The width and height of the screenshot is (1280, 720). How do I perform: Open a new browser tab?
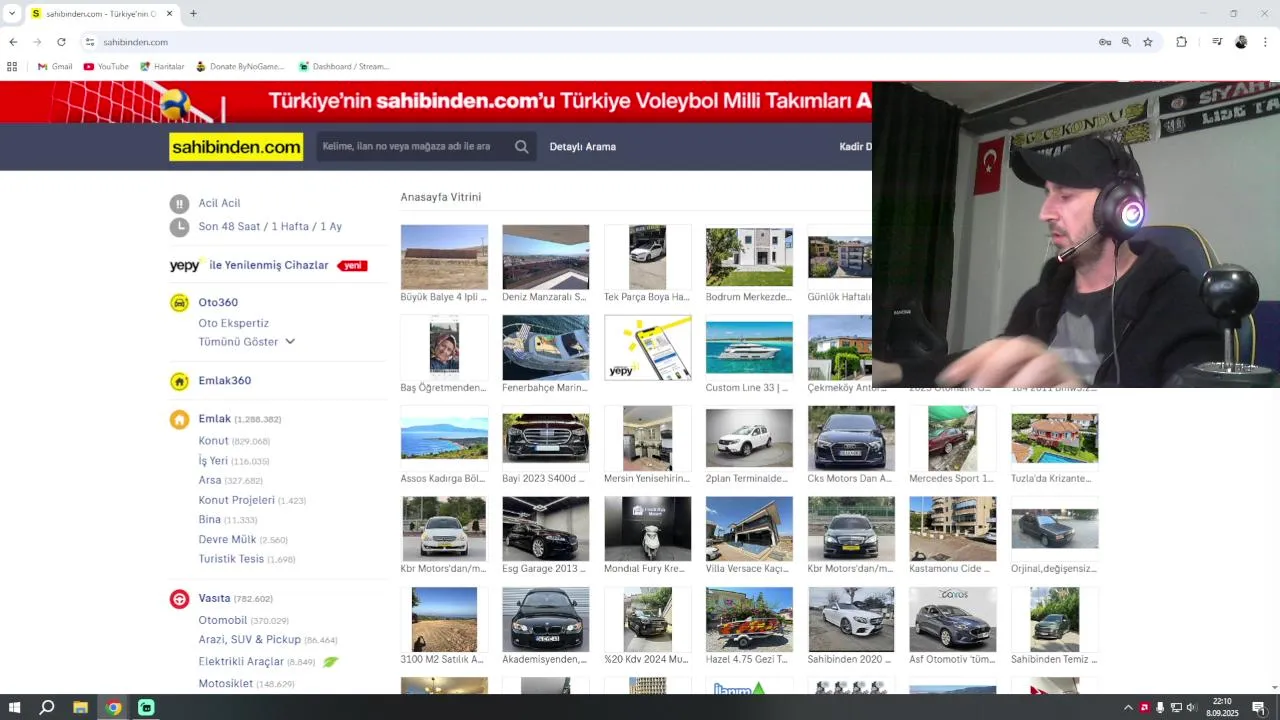(x=193, y=14)
